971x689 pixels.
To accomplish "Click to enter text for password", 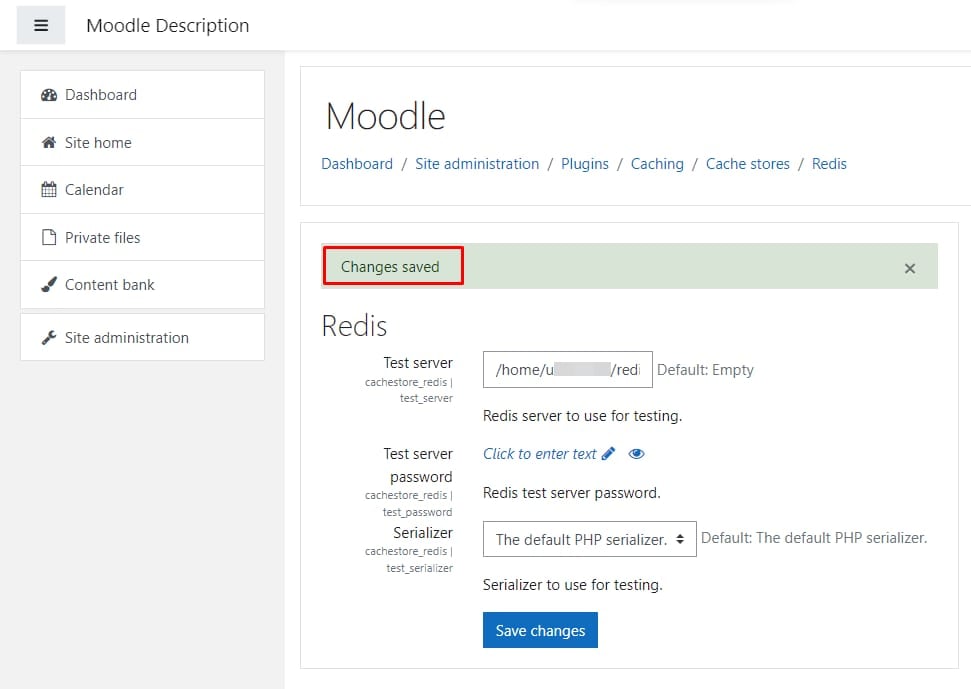I will click(539, 454).
